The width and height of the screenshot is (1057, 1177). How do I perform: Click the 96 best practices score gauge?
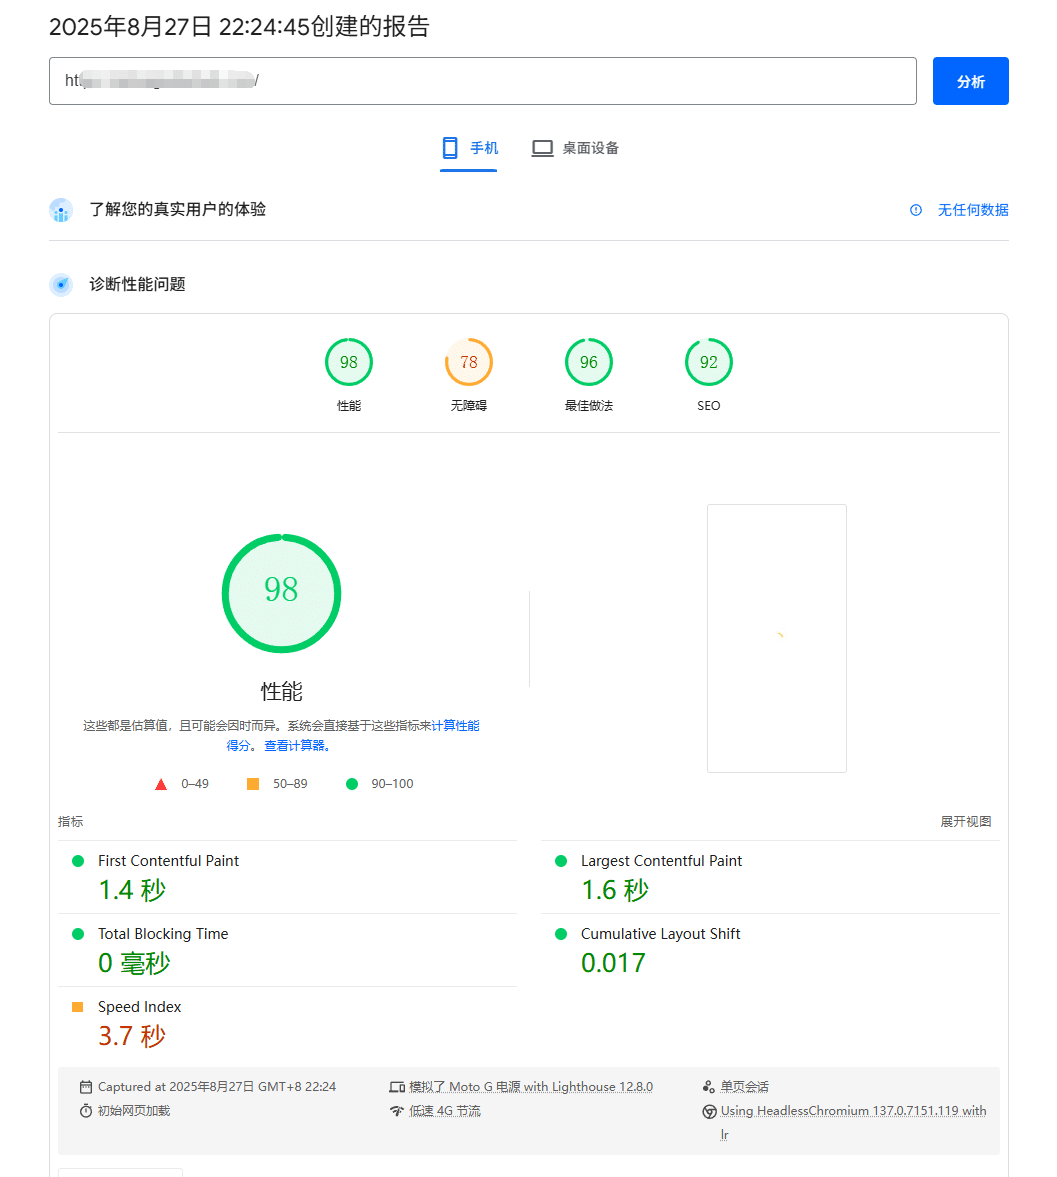tap(588, 363)
